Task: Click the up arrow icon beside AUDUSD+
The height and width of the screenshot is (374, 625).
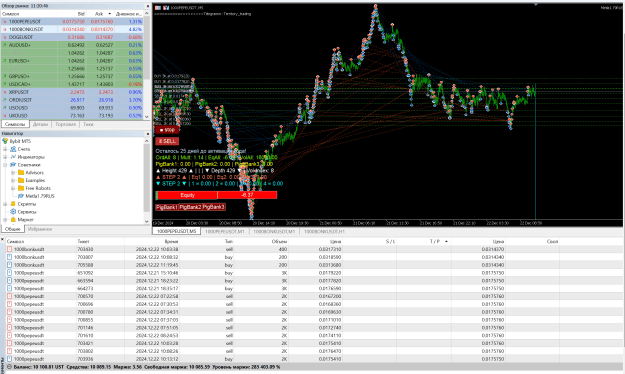Action: coord(5,45)
